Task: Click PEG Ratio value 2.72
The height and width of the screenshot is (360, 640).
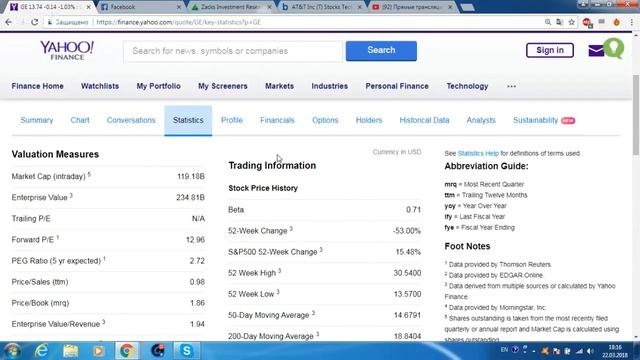Action: click(x=197, y=261)
